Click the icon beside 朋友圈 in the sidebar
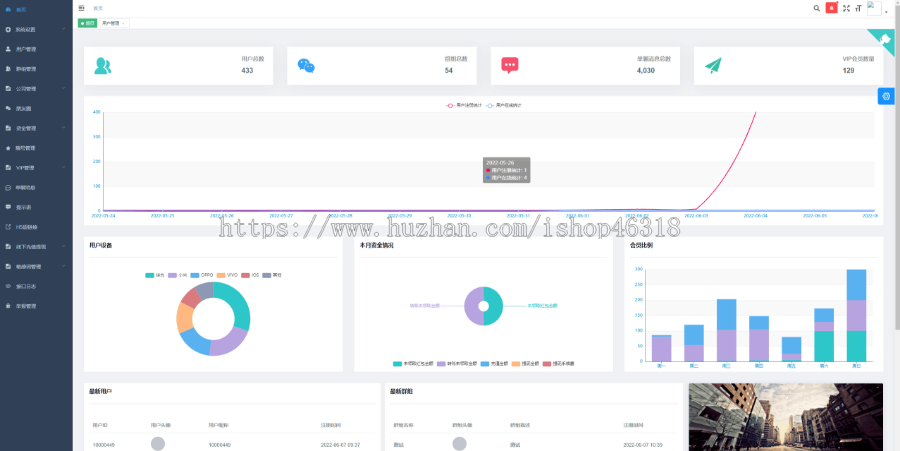The height and width of the screenshot is (451, 900). point(8,108)
